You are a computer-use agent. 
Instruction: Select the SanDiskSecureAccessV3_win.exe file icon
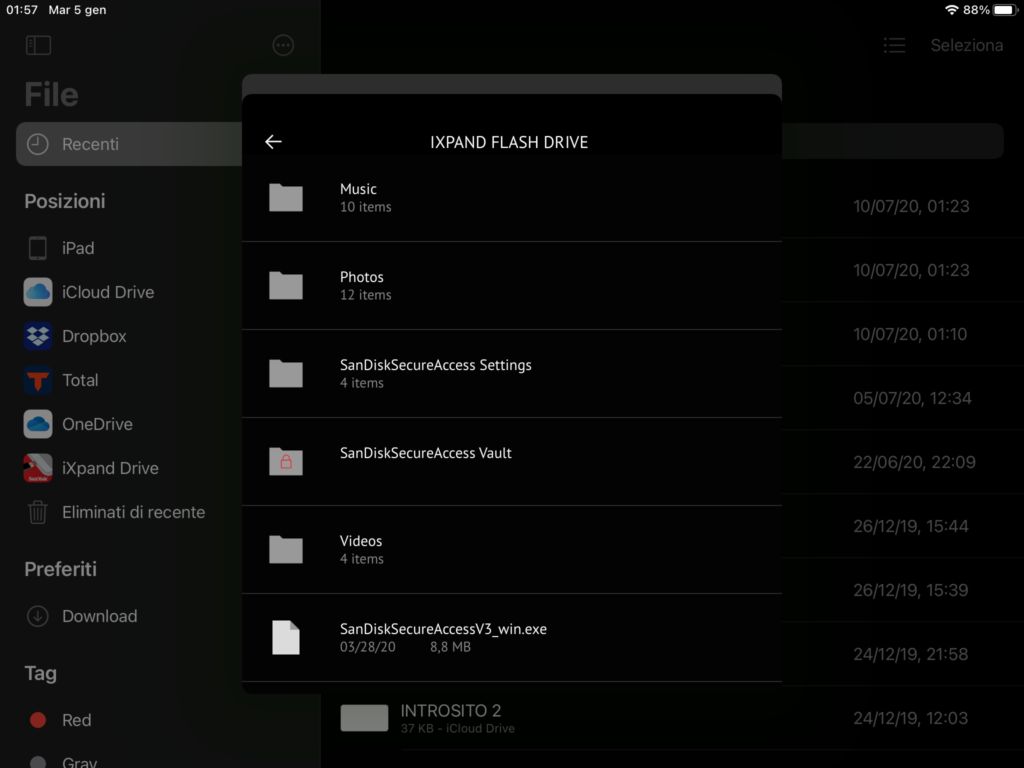coord(286,637)
